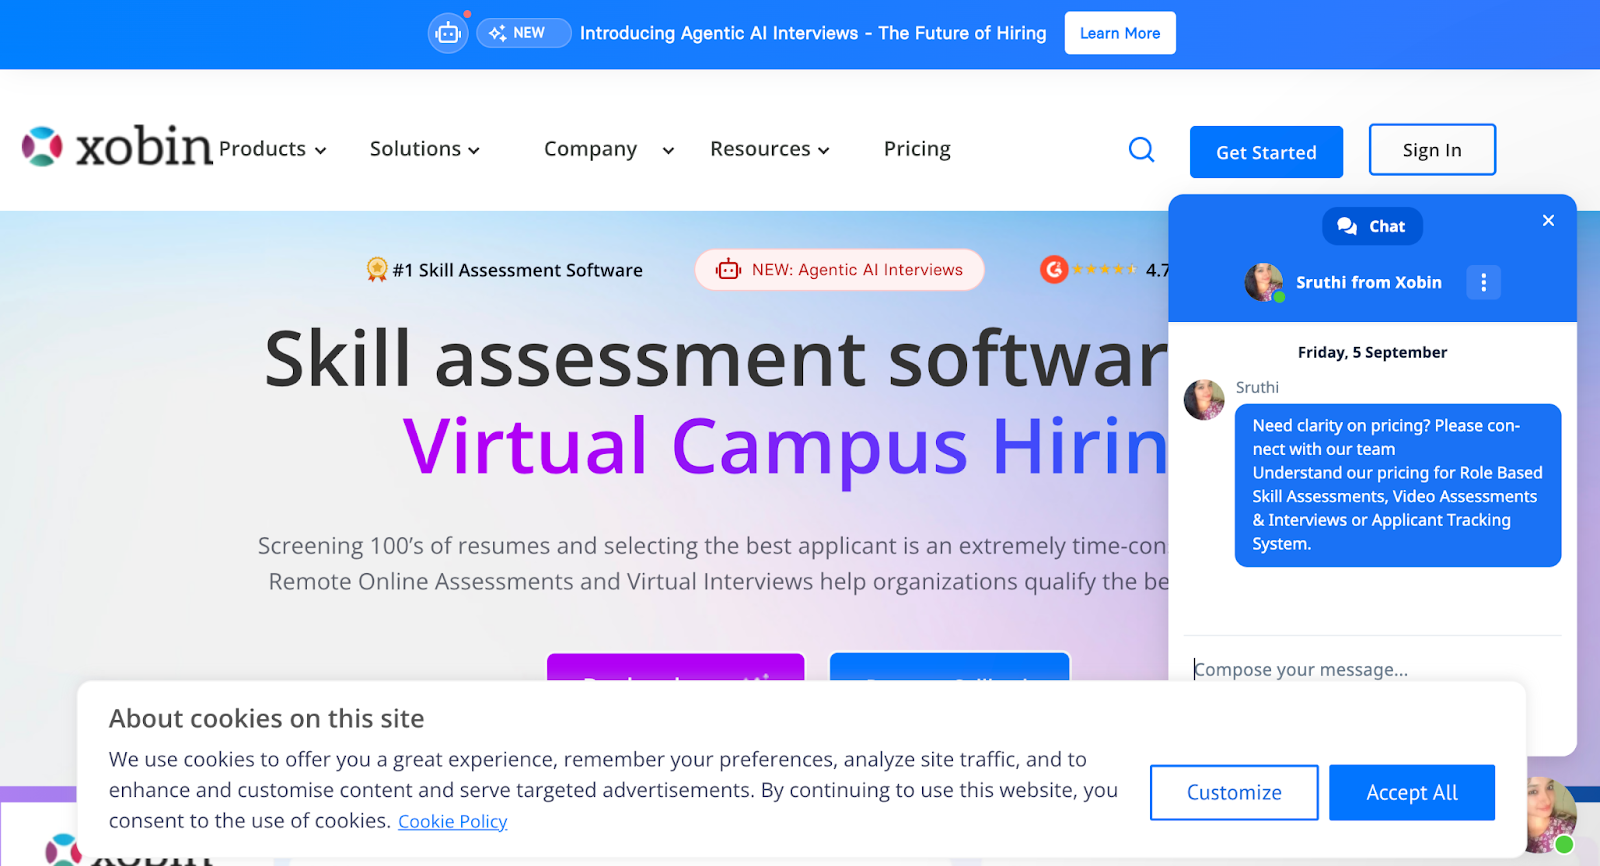Click the chat launcher avatar at bottom right
The width and height of the screenshot is (1600, 866).
[1550, 814]
